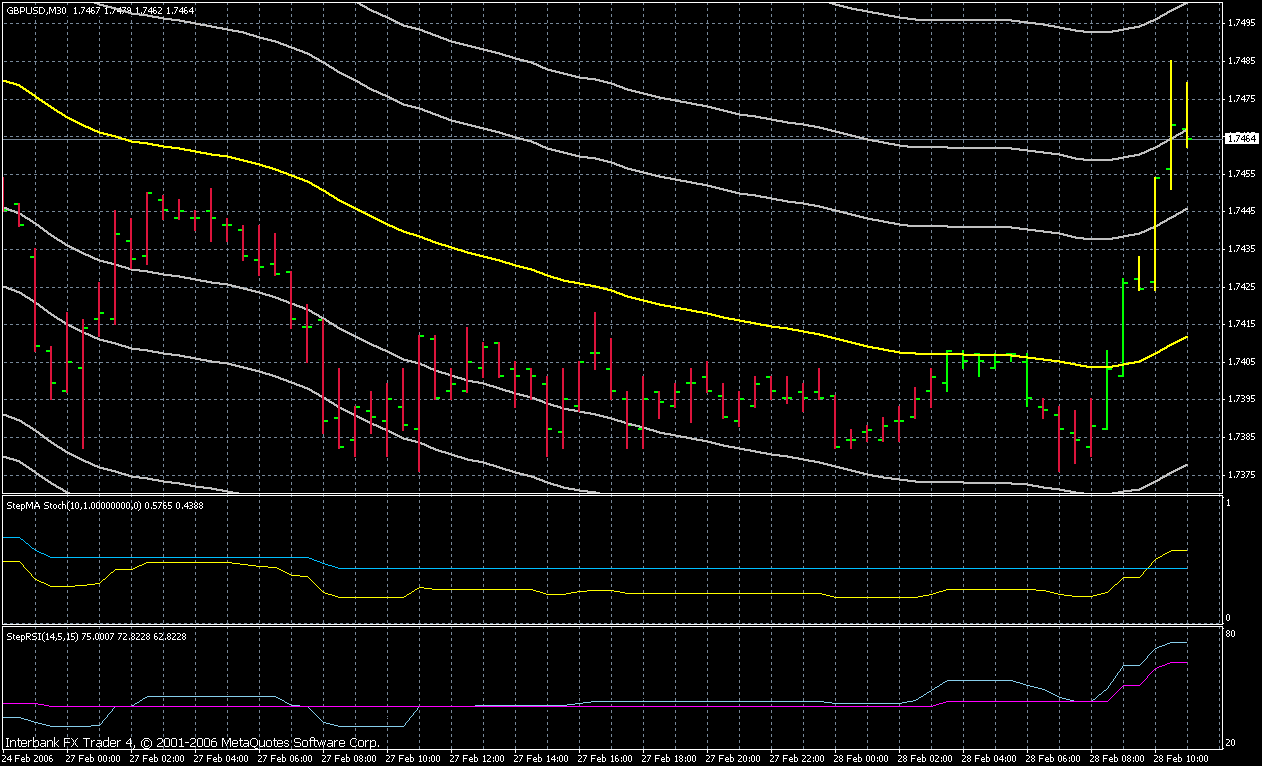Click the 1.7475 price scale label
This screenshot has height=766, width=1262.
1243,99
